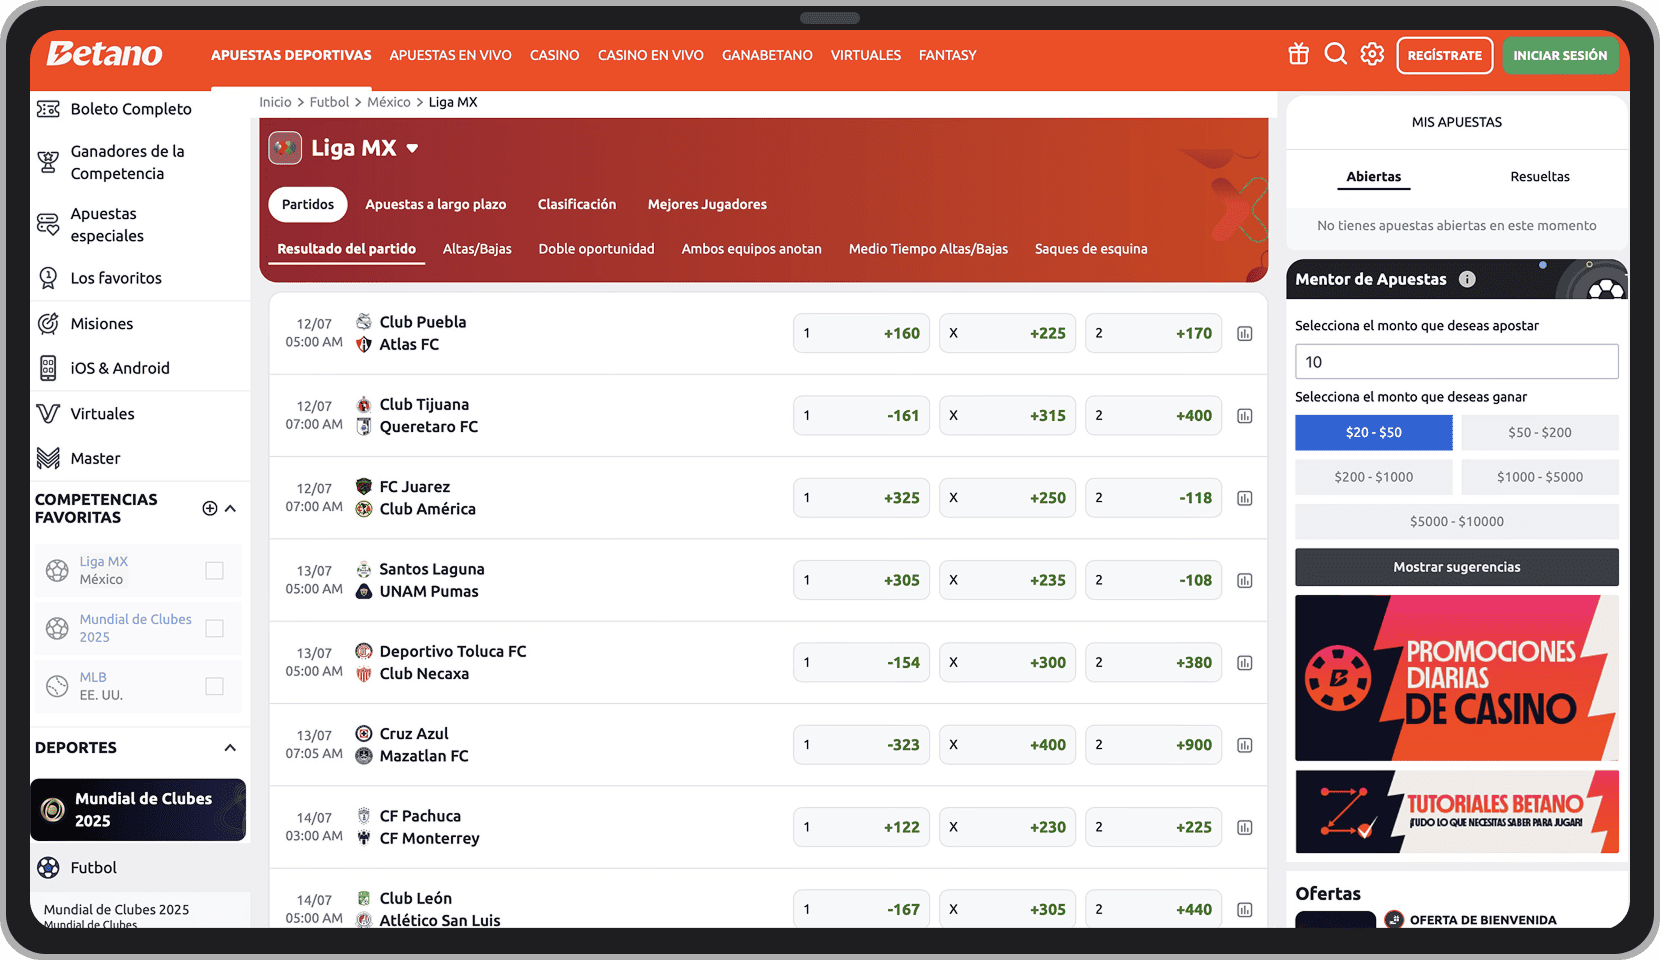Check the Mundial de Clubes 2025 favorite checkbox
Image resolution: width=1660 pixels, height=960 pixels.
[x=214, y=628]
